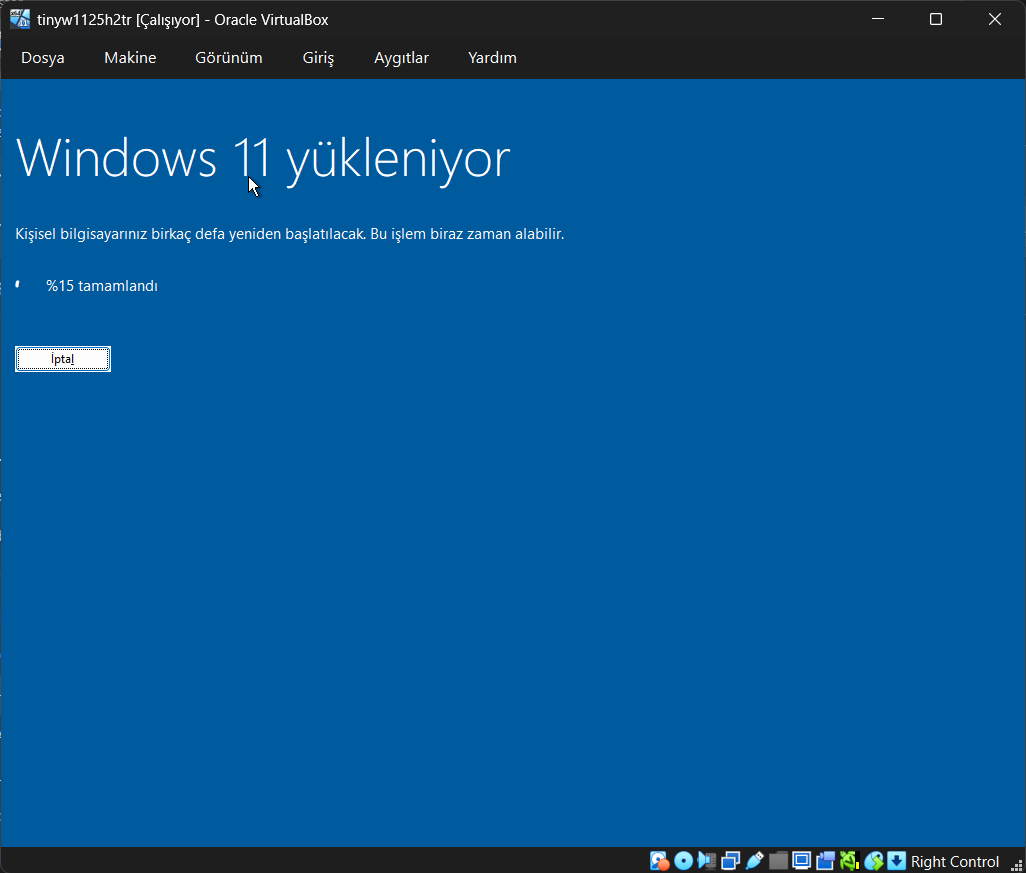Click the green CPU chip status icon
The image size is (1026, 873).
[x=850, y=861]
